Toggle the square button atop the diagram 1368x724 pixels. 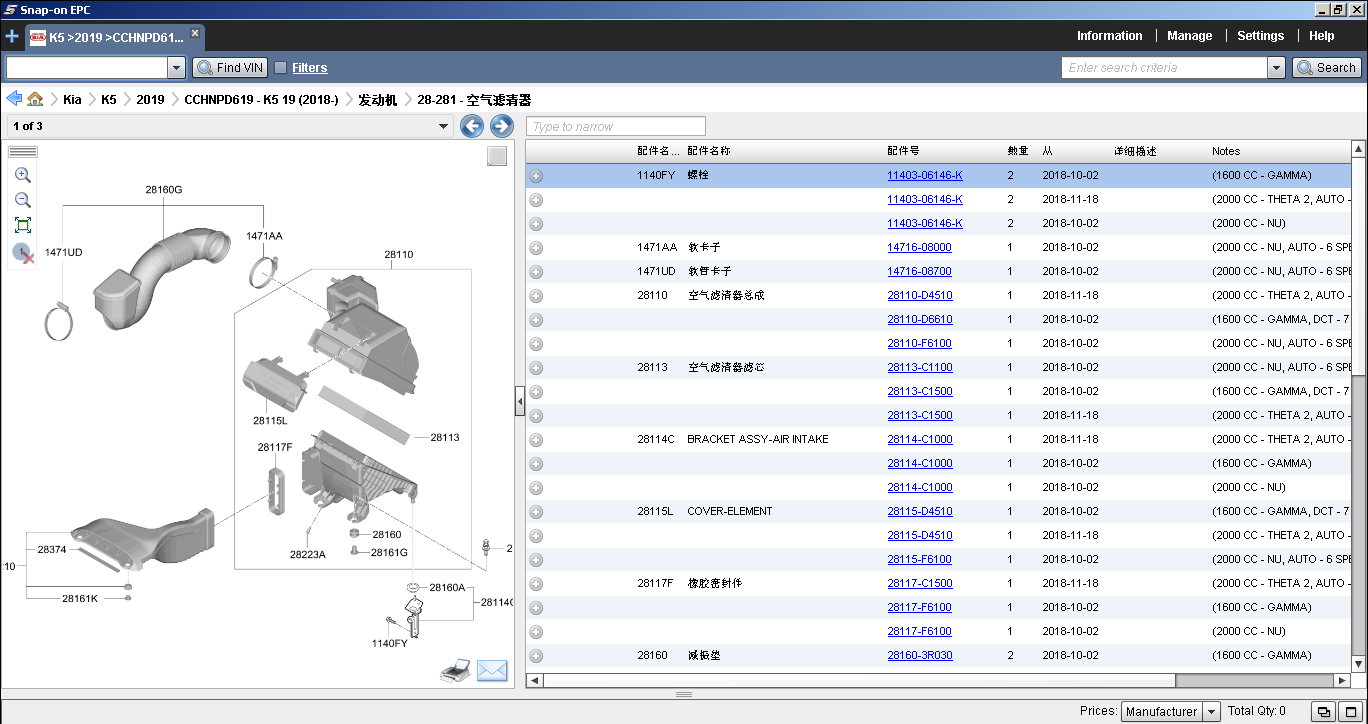(497, 157)
